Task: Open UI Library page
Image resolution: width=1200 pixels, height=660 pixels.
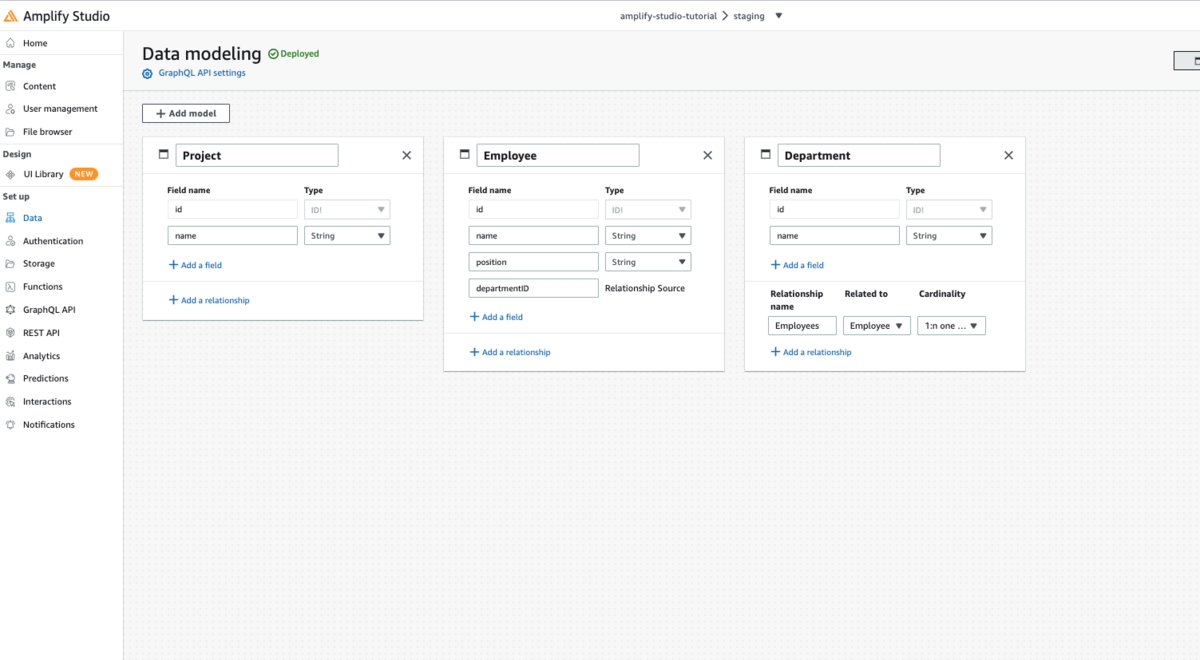Action: pyautogui.click(x=43, y=174)
